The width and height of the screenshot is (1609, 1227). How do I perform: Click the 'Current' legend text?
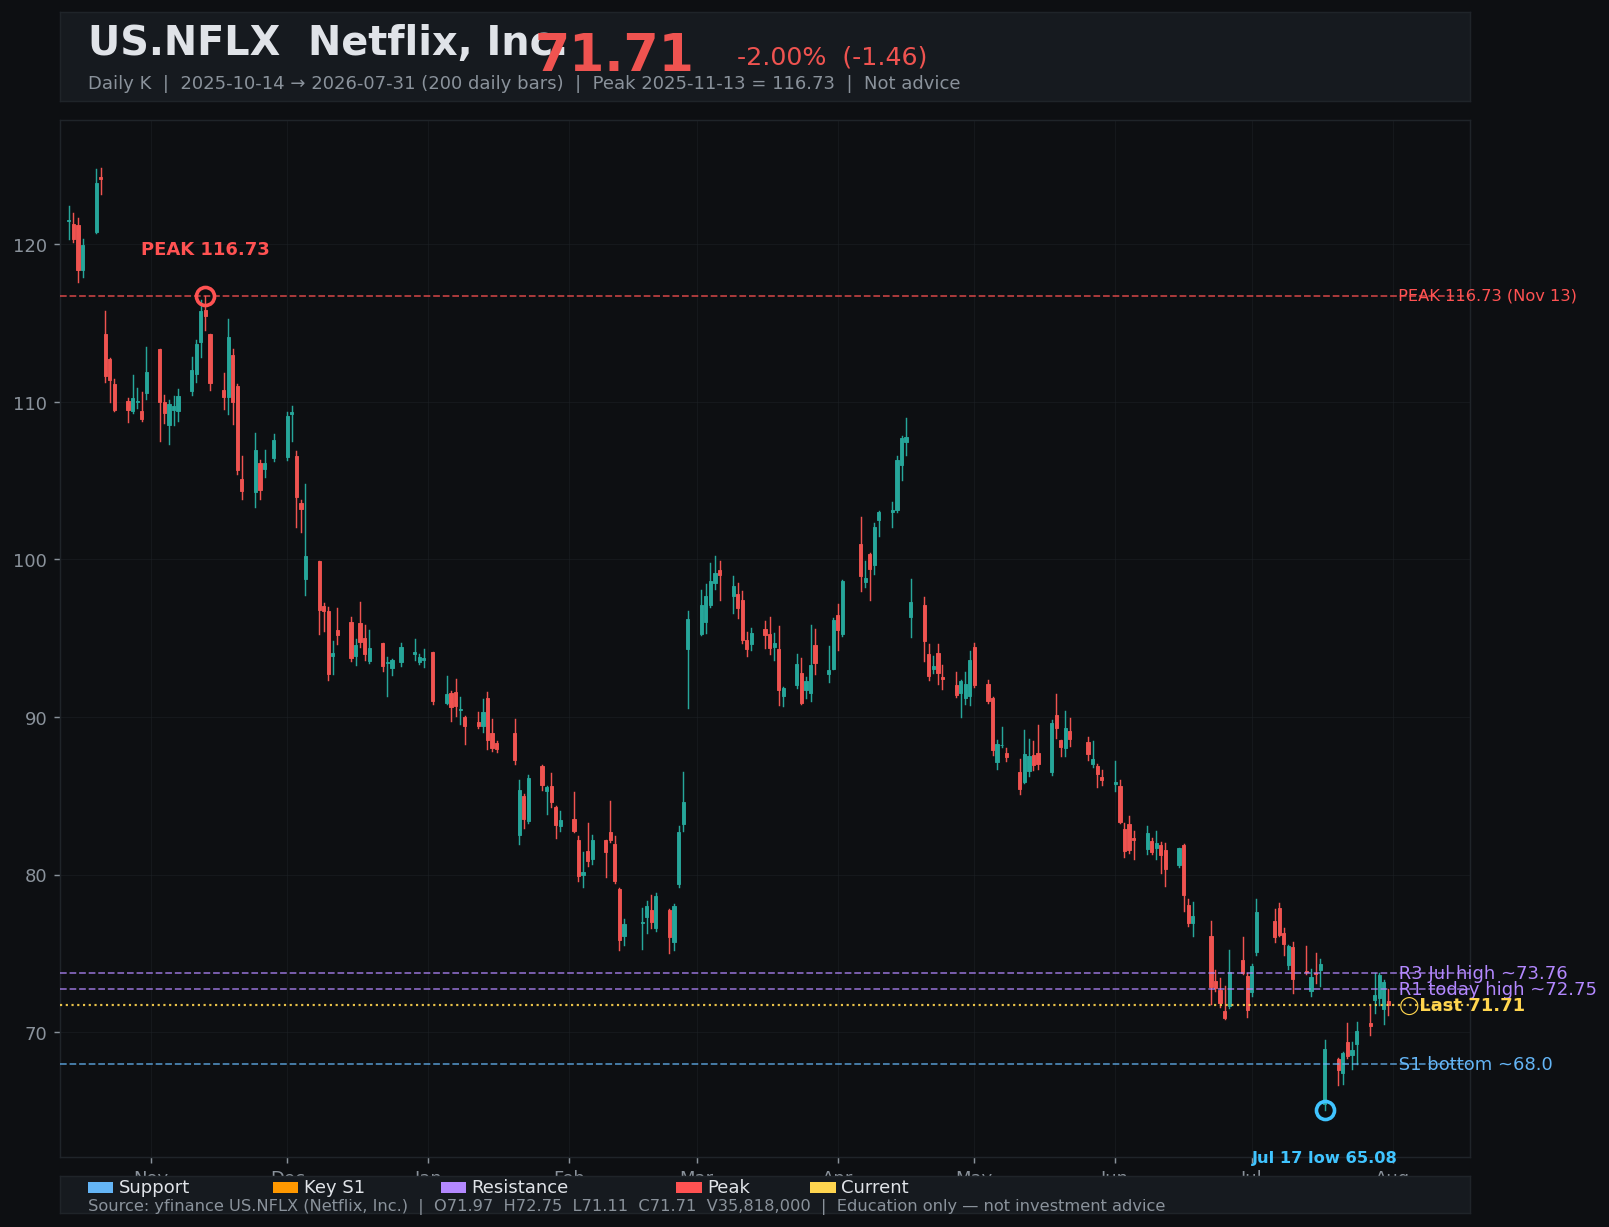[x=875, y=1187]
